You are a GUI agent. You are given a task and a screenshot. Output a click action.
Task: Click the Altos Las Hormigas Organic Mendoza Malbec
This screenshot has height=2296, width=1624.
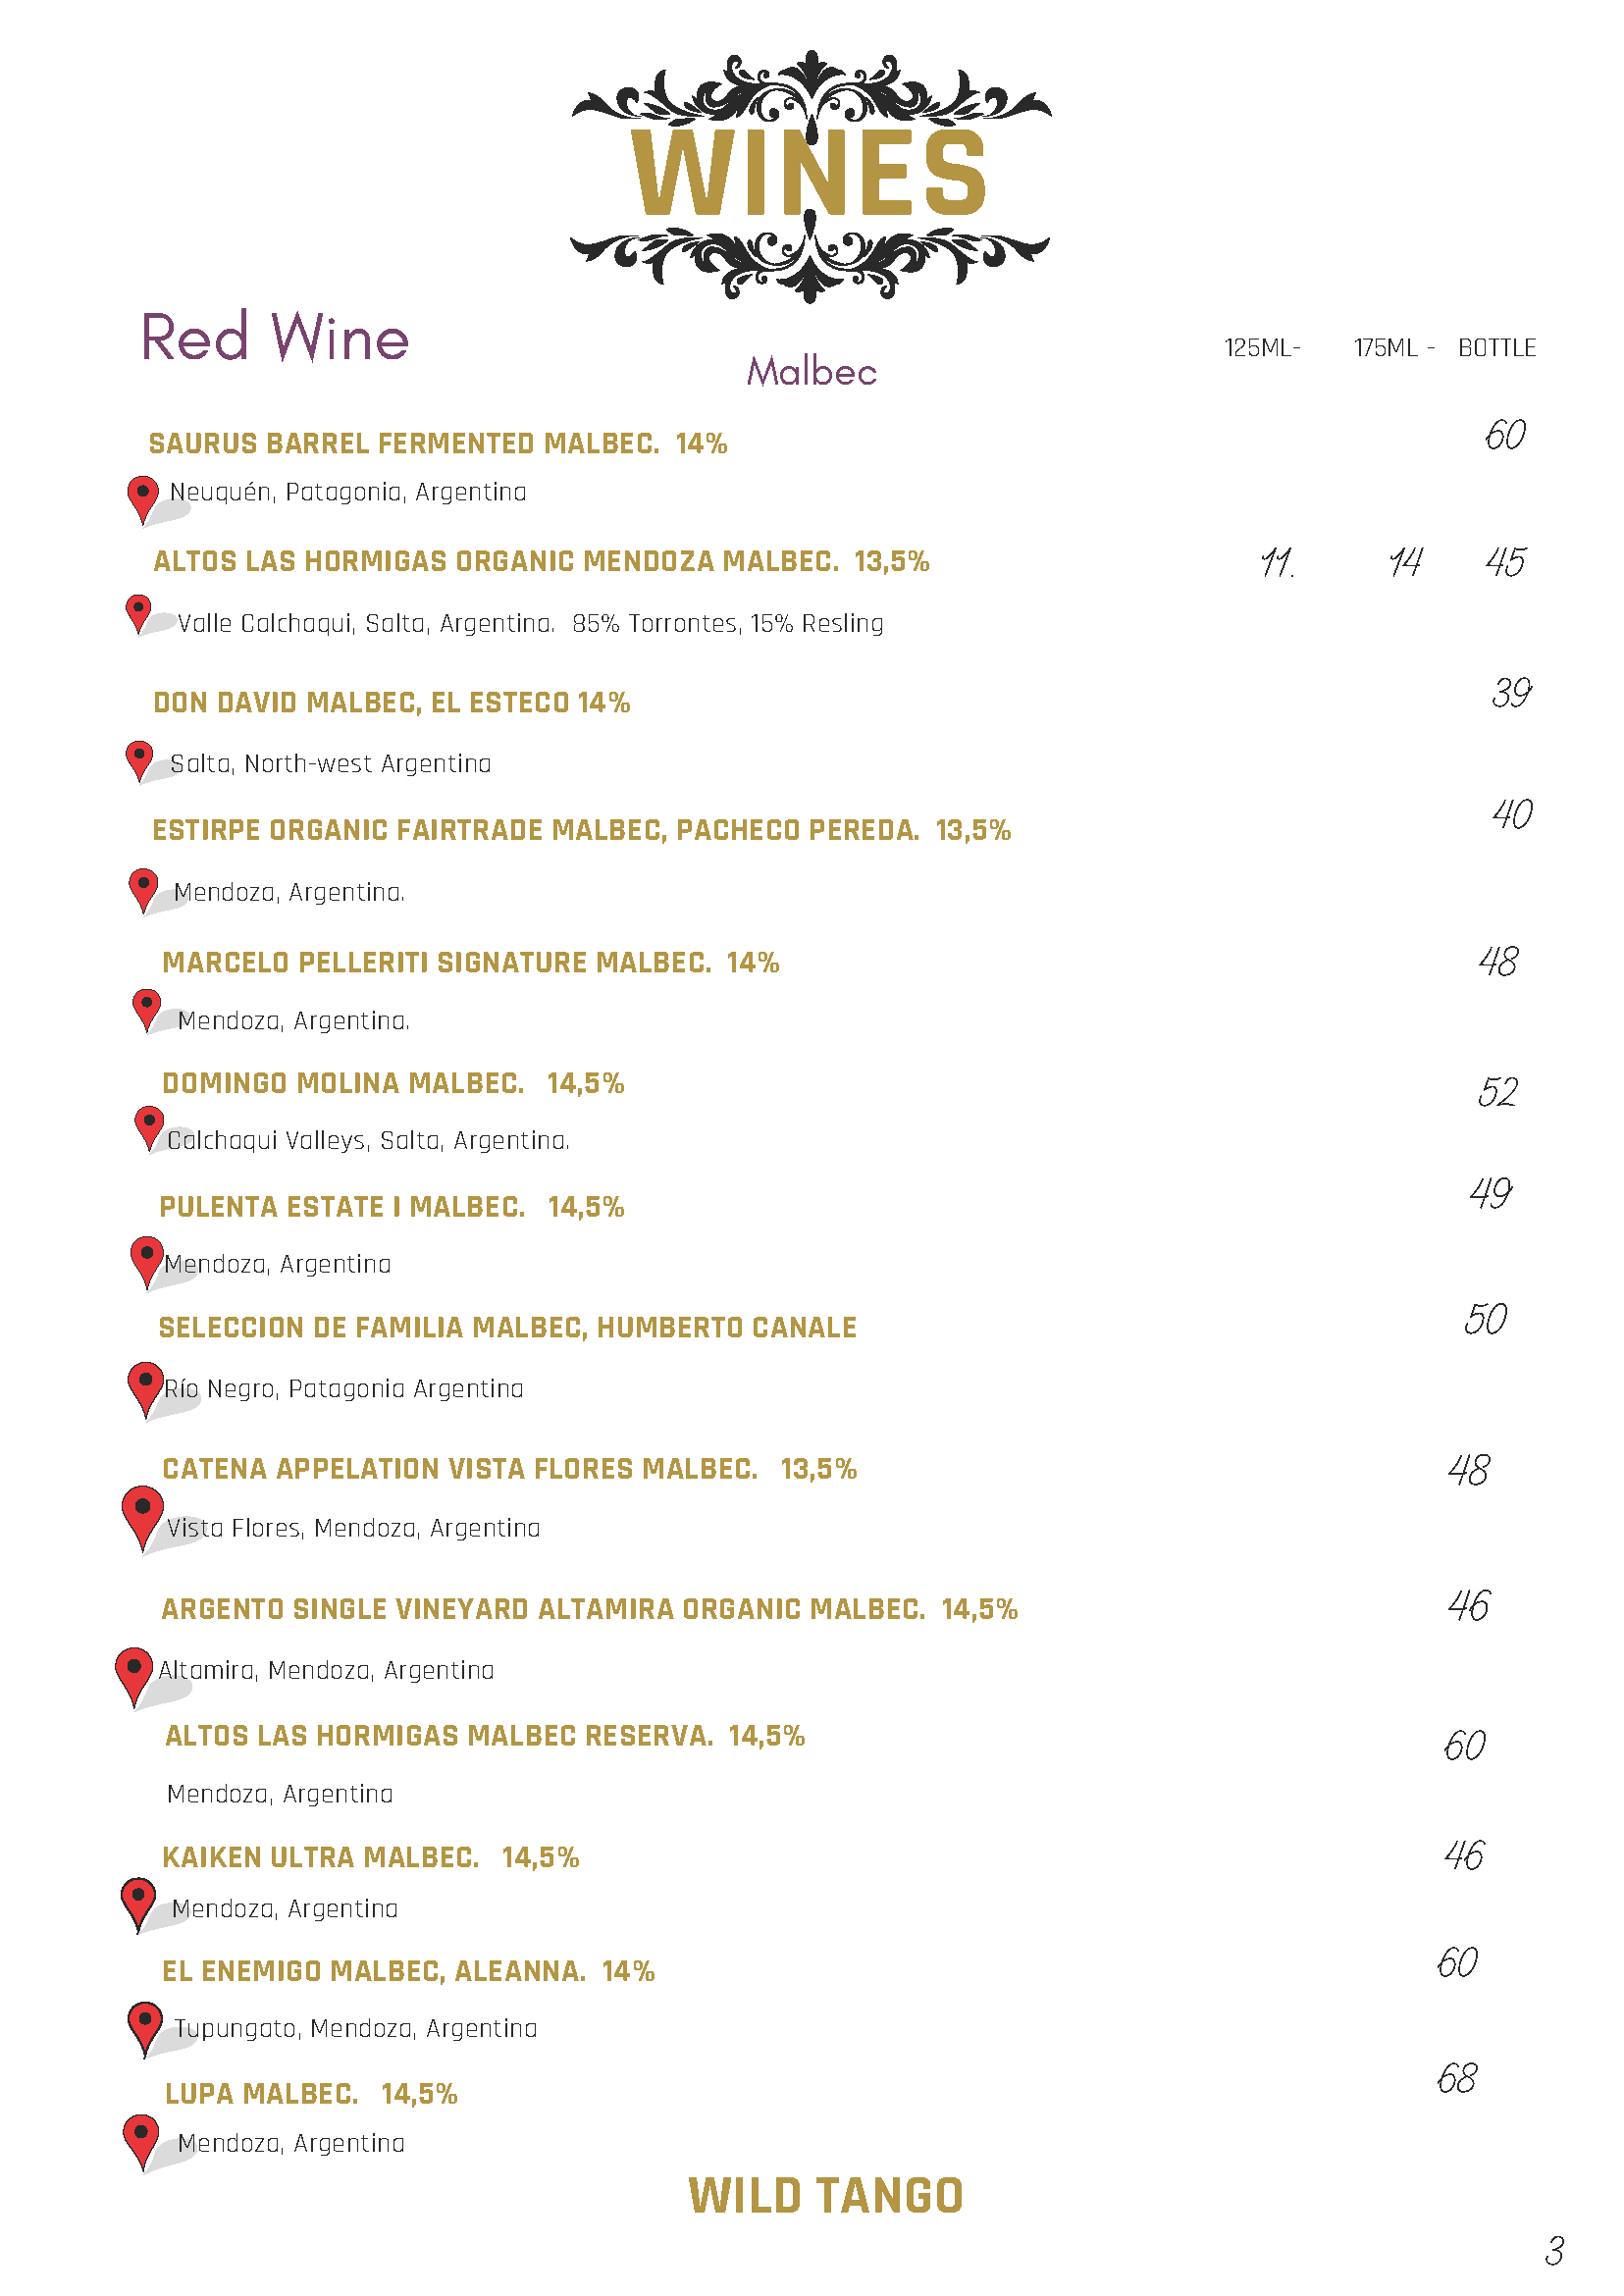(541, 562)
